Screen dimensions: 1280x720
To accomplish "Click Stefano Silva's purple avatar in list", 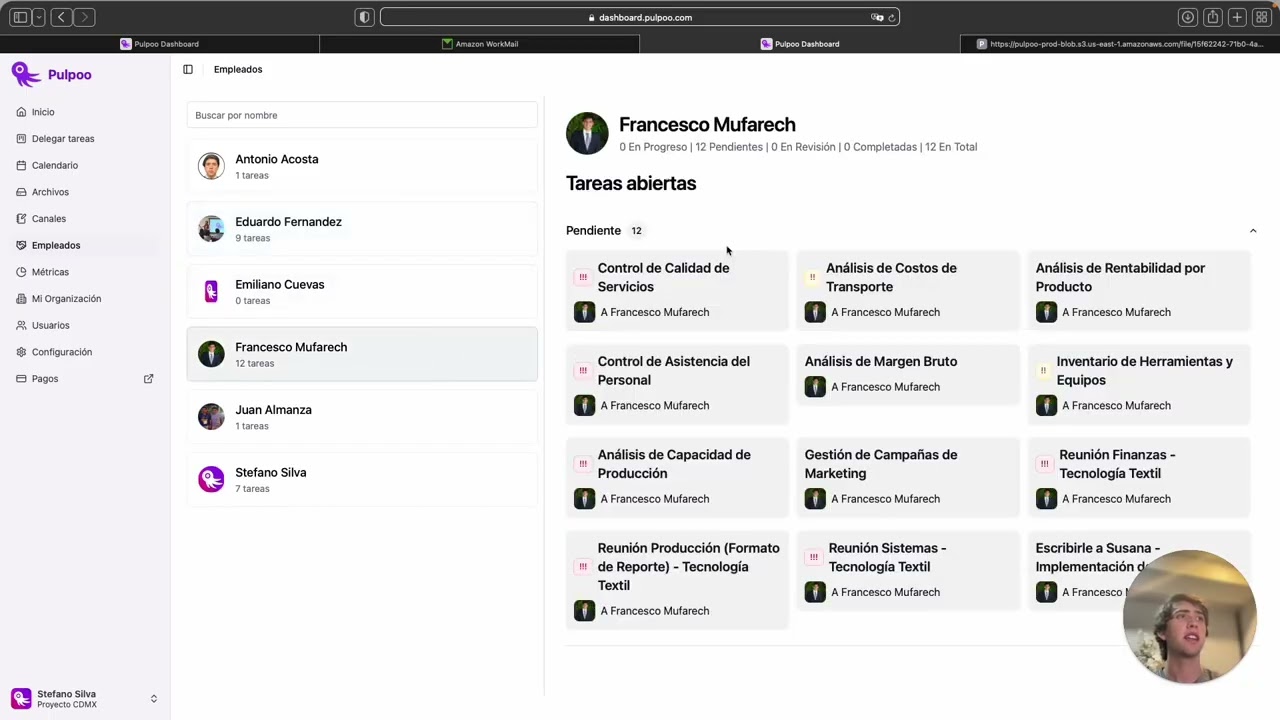I will 211,480.
